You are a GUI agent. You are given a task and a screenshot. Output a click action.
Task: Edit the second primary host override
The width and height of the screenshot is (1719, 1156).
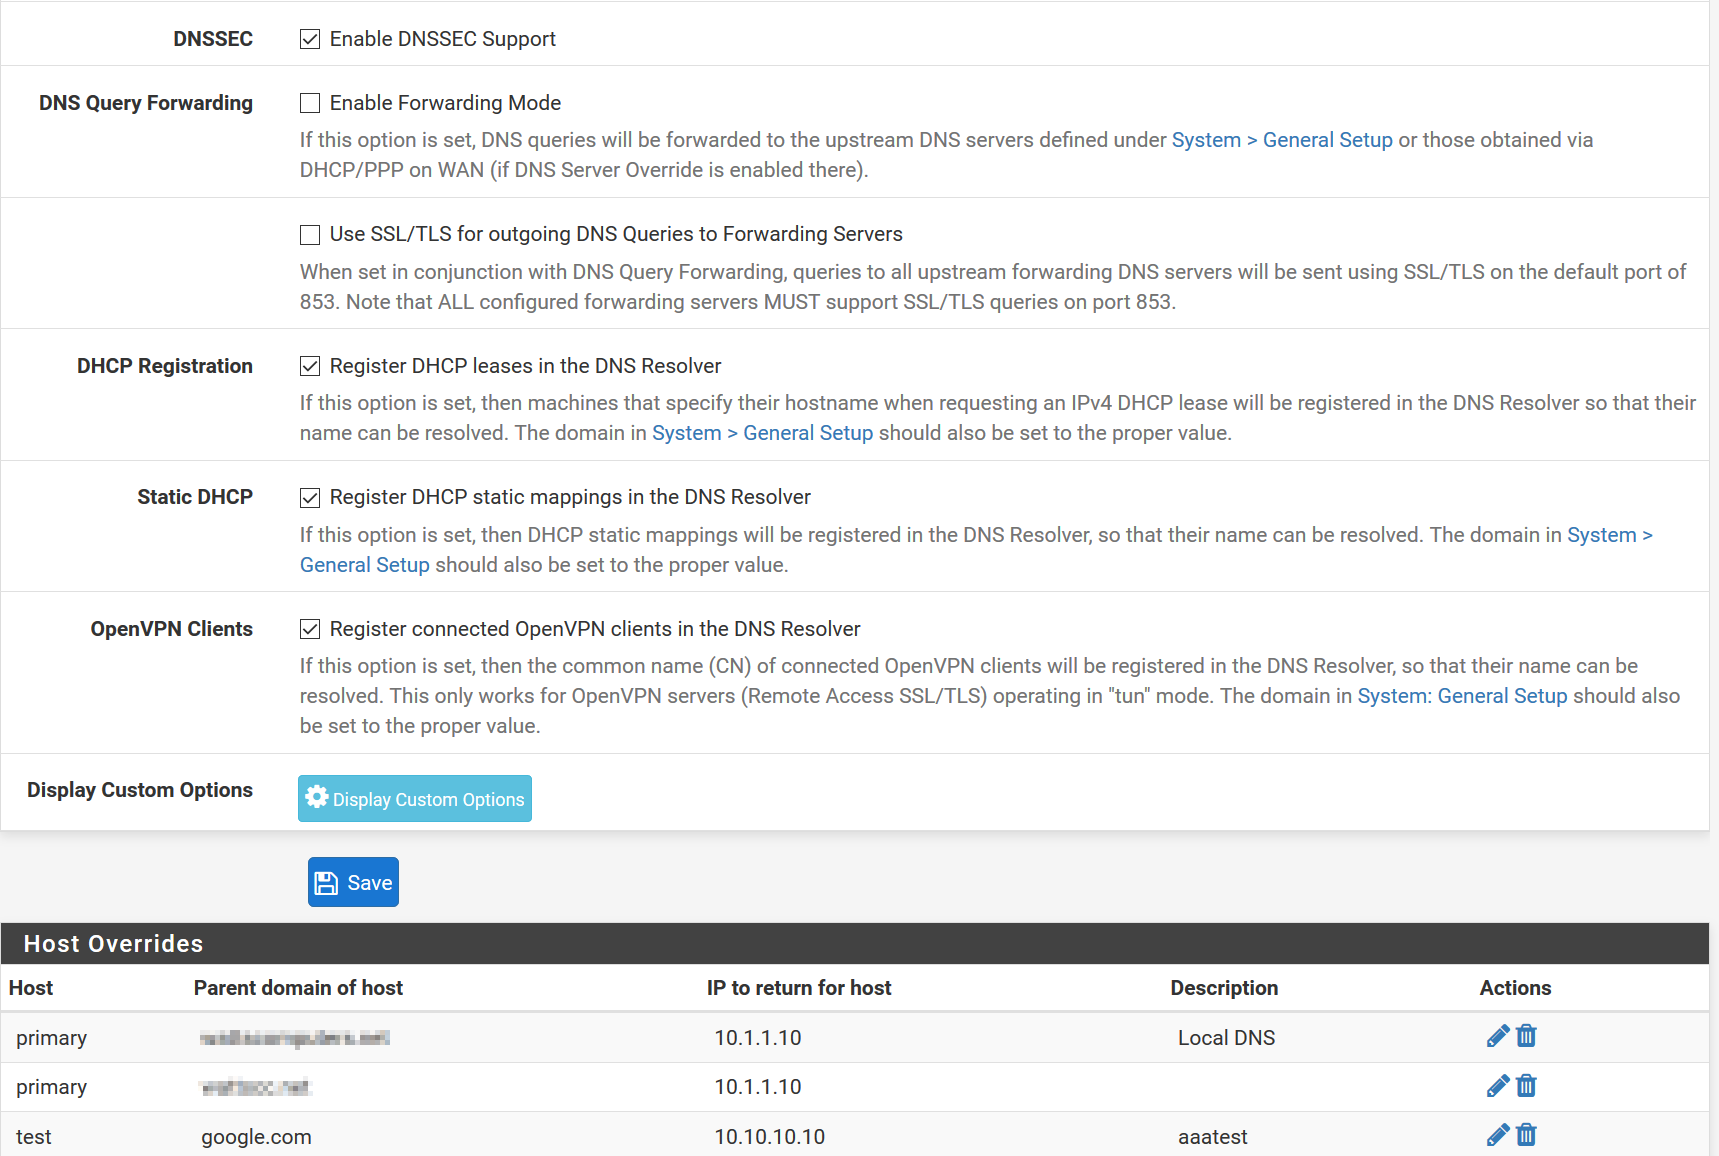click(x=1497, y=1086)
